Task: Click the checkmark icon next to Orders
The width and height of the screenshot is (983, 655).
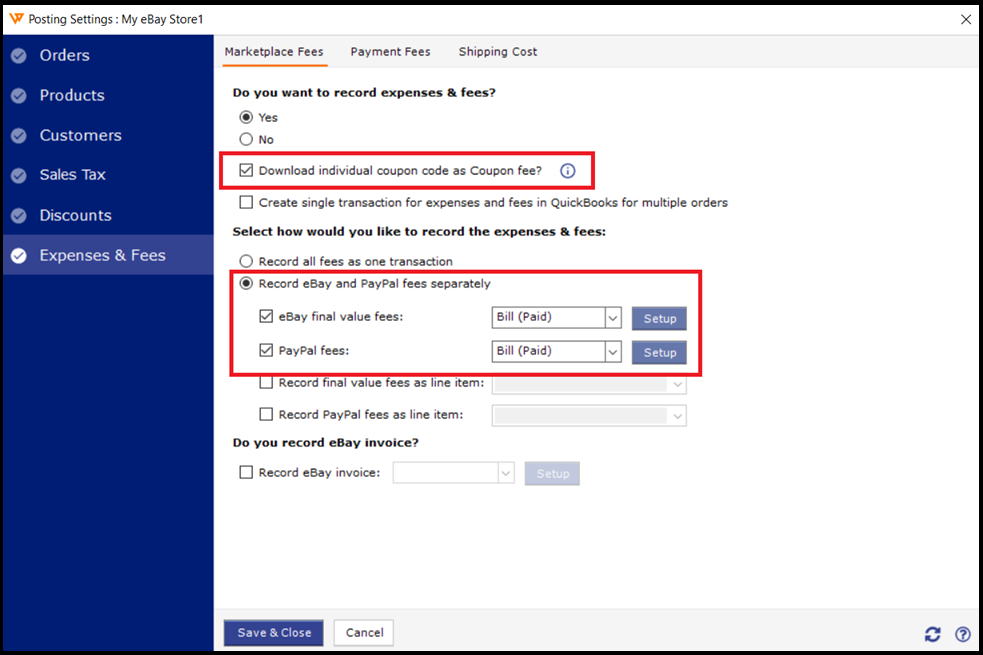Action: coord(19,56)
